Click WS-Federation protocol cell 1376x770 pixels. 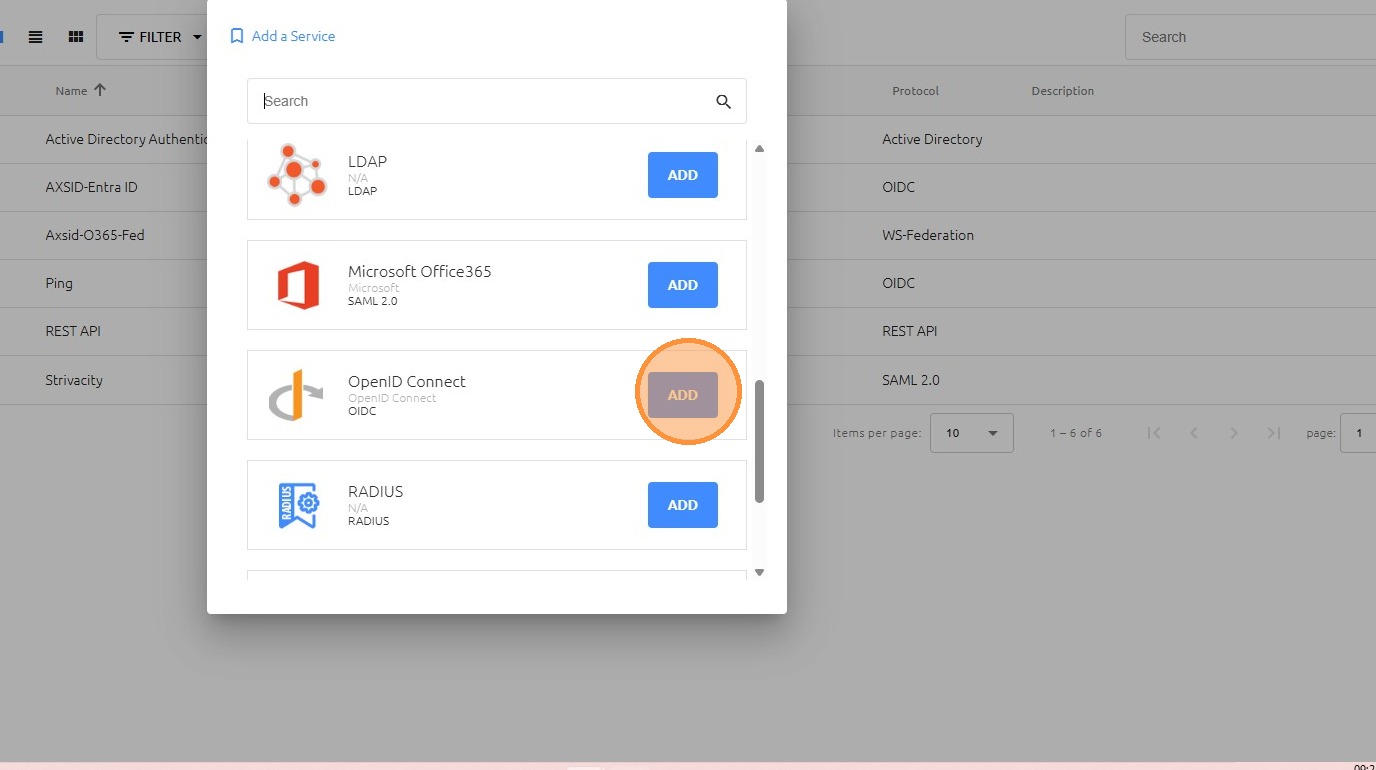[x=928, y=235]
